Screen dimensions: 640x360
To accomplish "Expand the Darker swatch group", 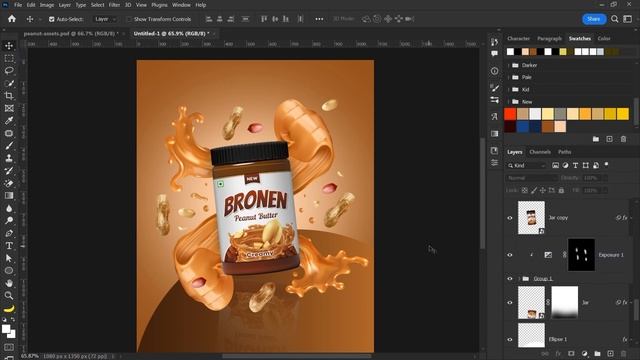I will point(509,65).
